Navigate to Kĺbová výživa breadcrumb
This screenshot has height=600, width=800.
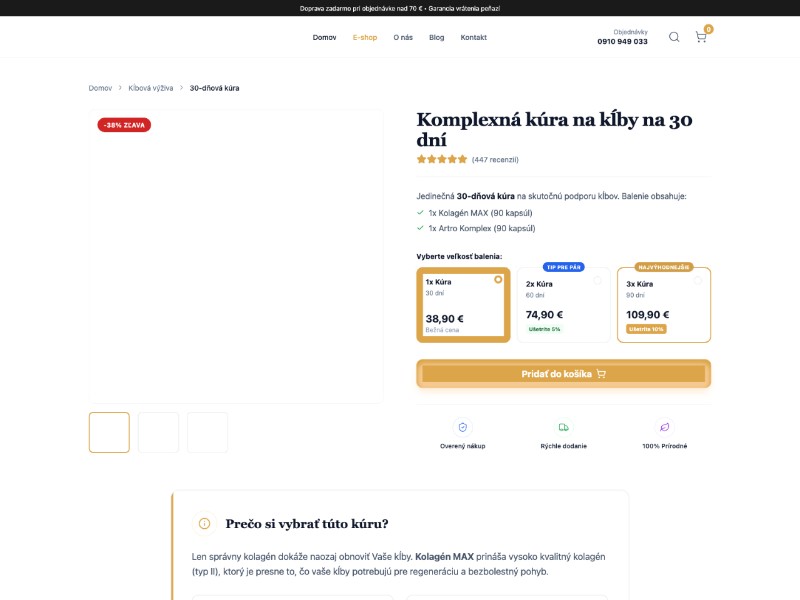click(x=151, y=88)
